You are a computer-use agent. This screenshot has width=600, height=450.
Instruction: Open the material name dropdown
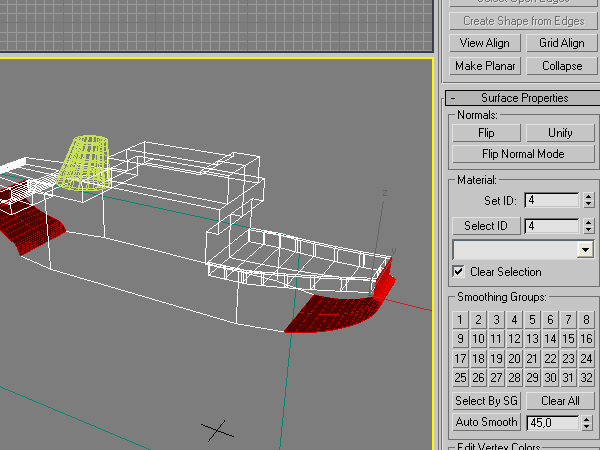pyautogui.click(x=585, y=250)
